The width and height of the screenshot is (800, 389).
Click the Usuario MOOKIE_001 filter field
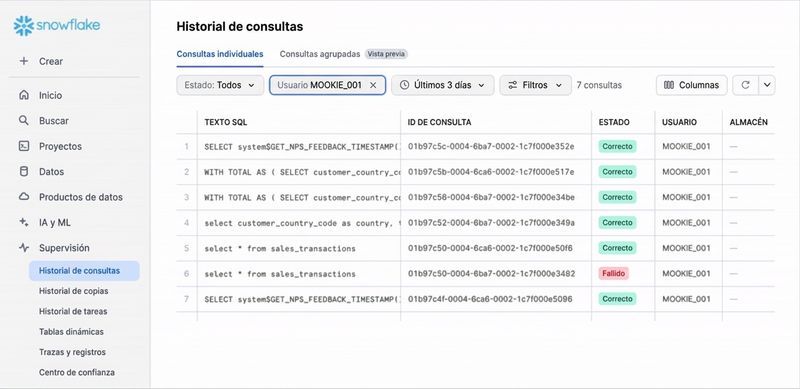pos(327,85)
